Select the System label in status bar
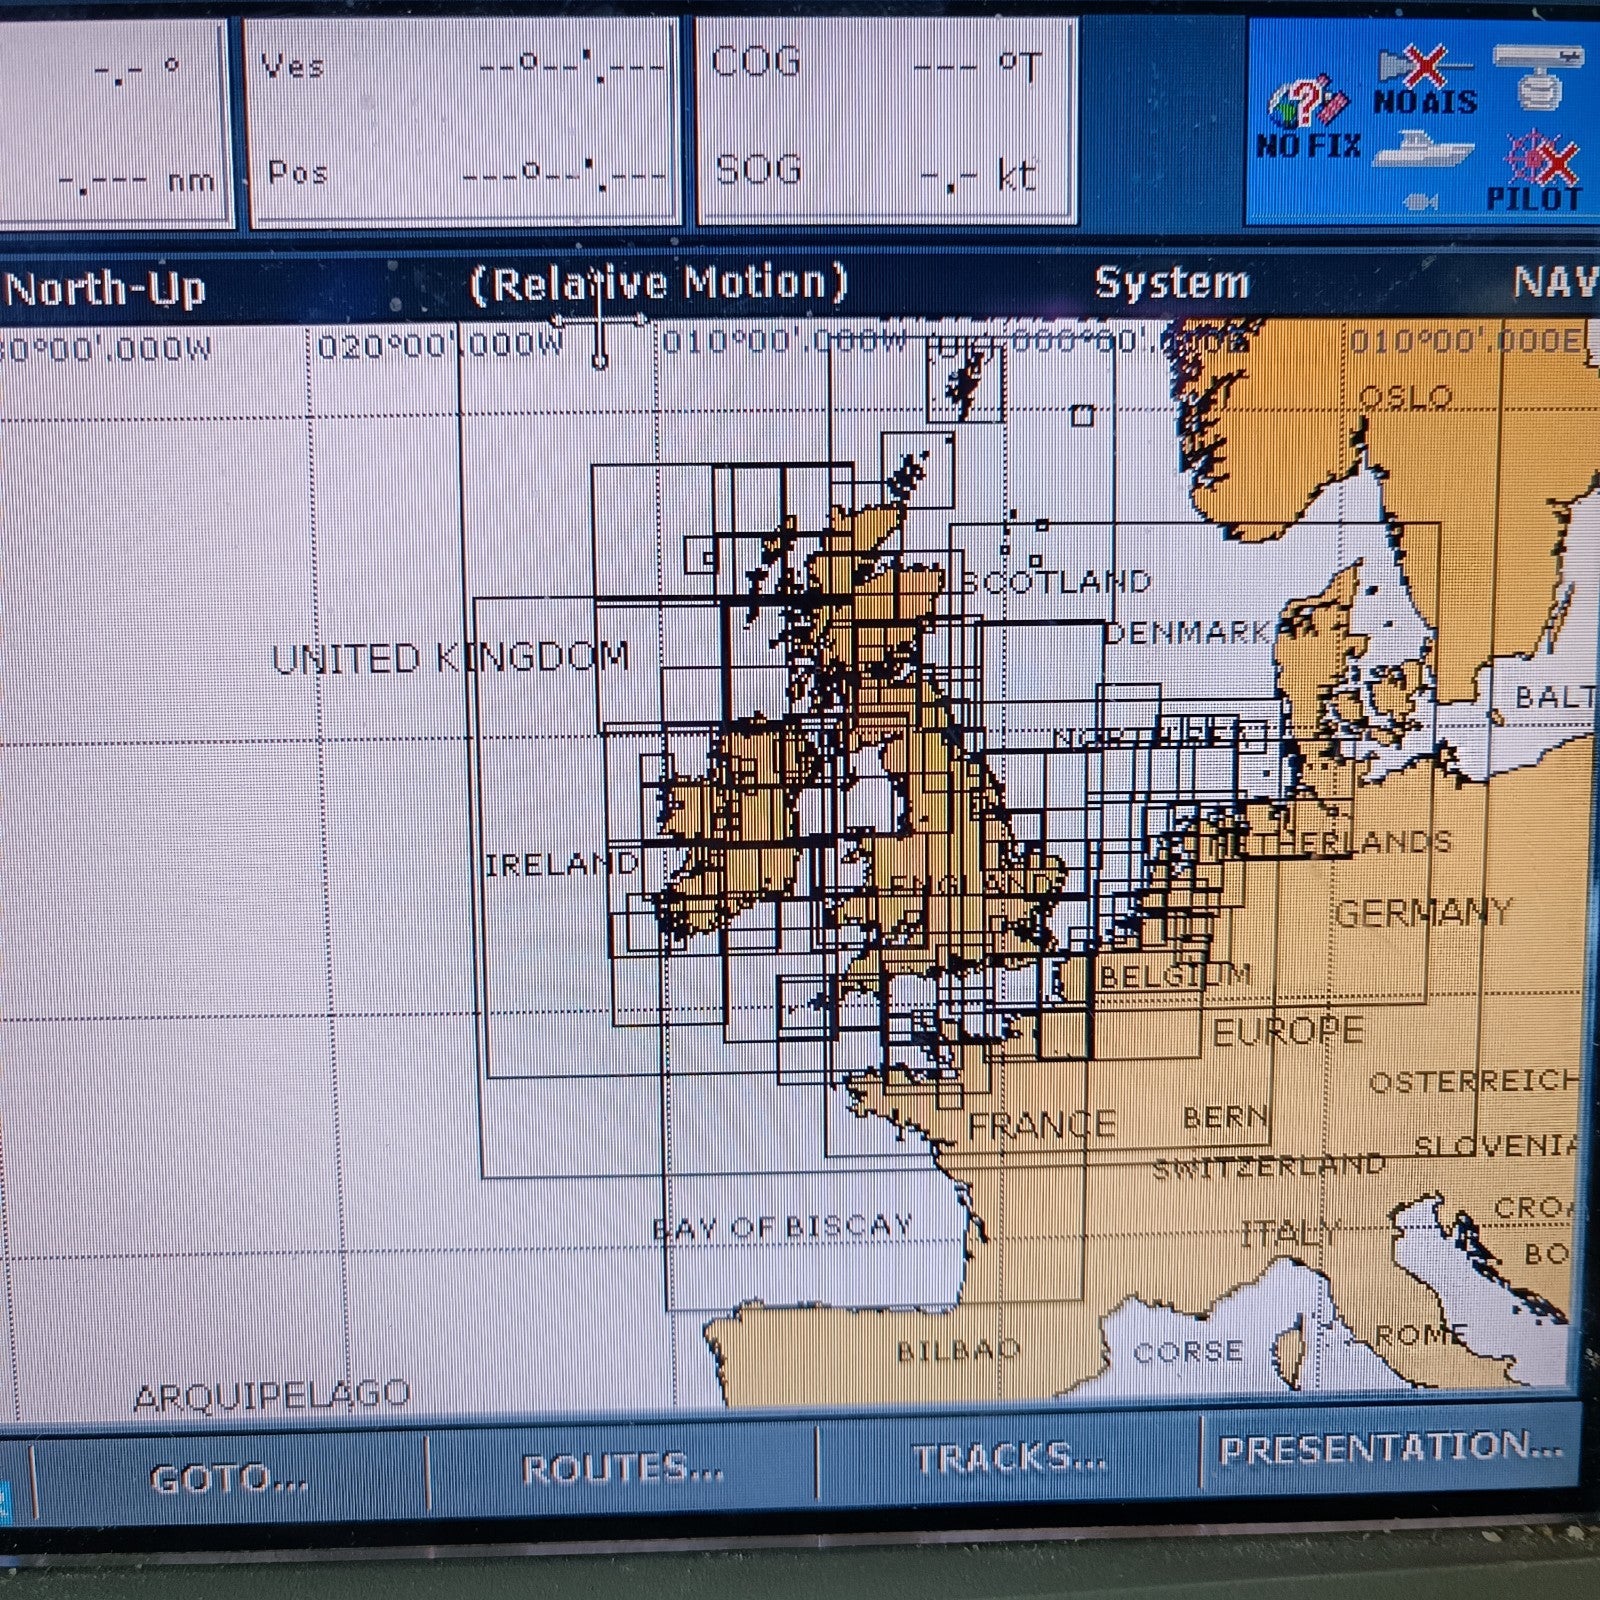 point(1171,283)
